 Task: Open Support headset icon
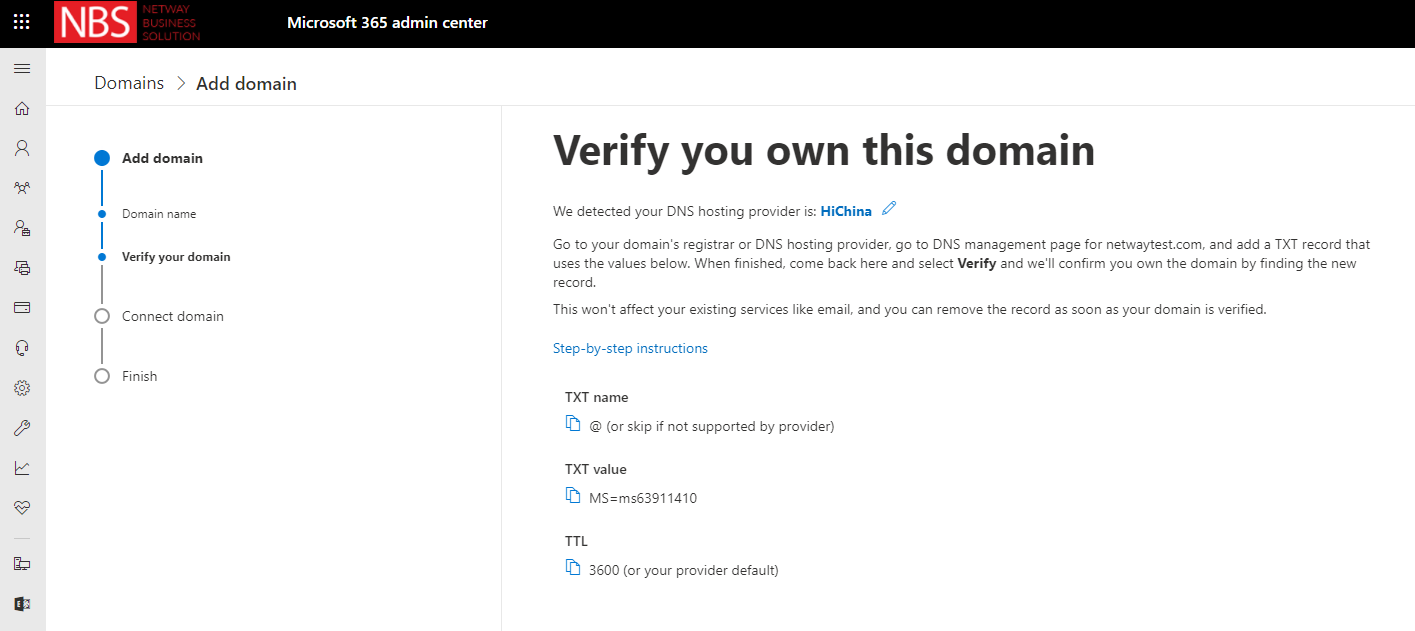point(22,348)
